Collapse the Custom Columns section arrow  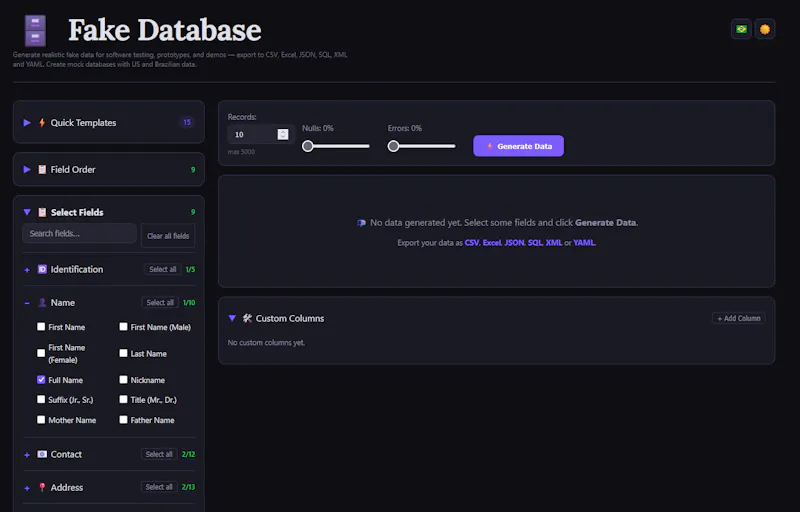click(232, 318)
